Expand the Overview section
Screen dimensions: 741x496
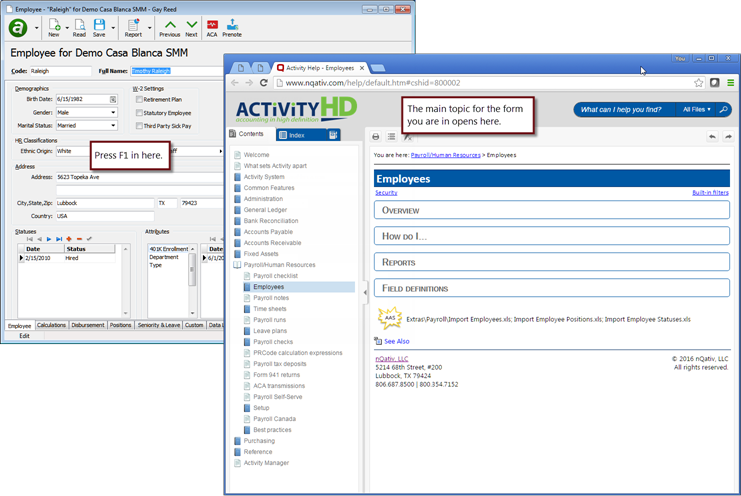point(551,210)
